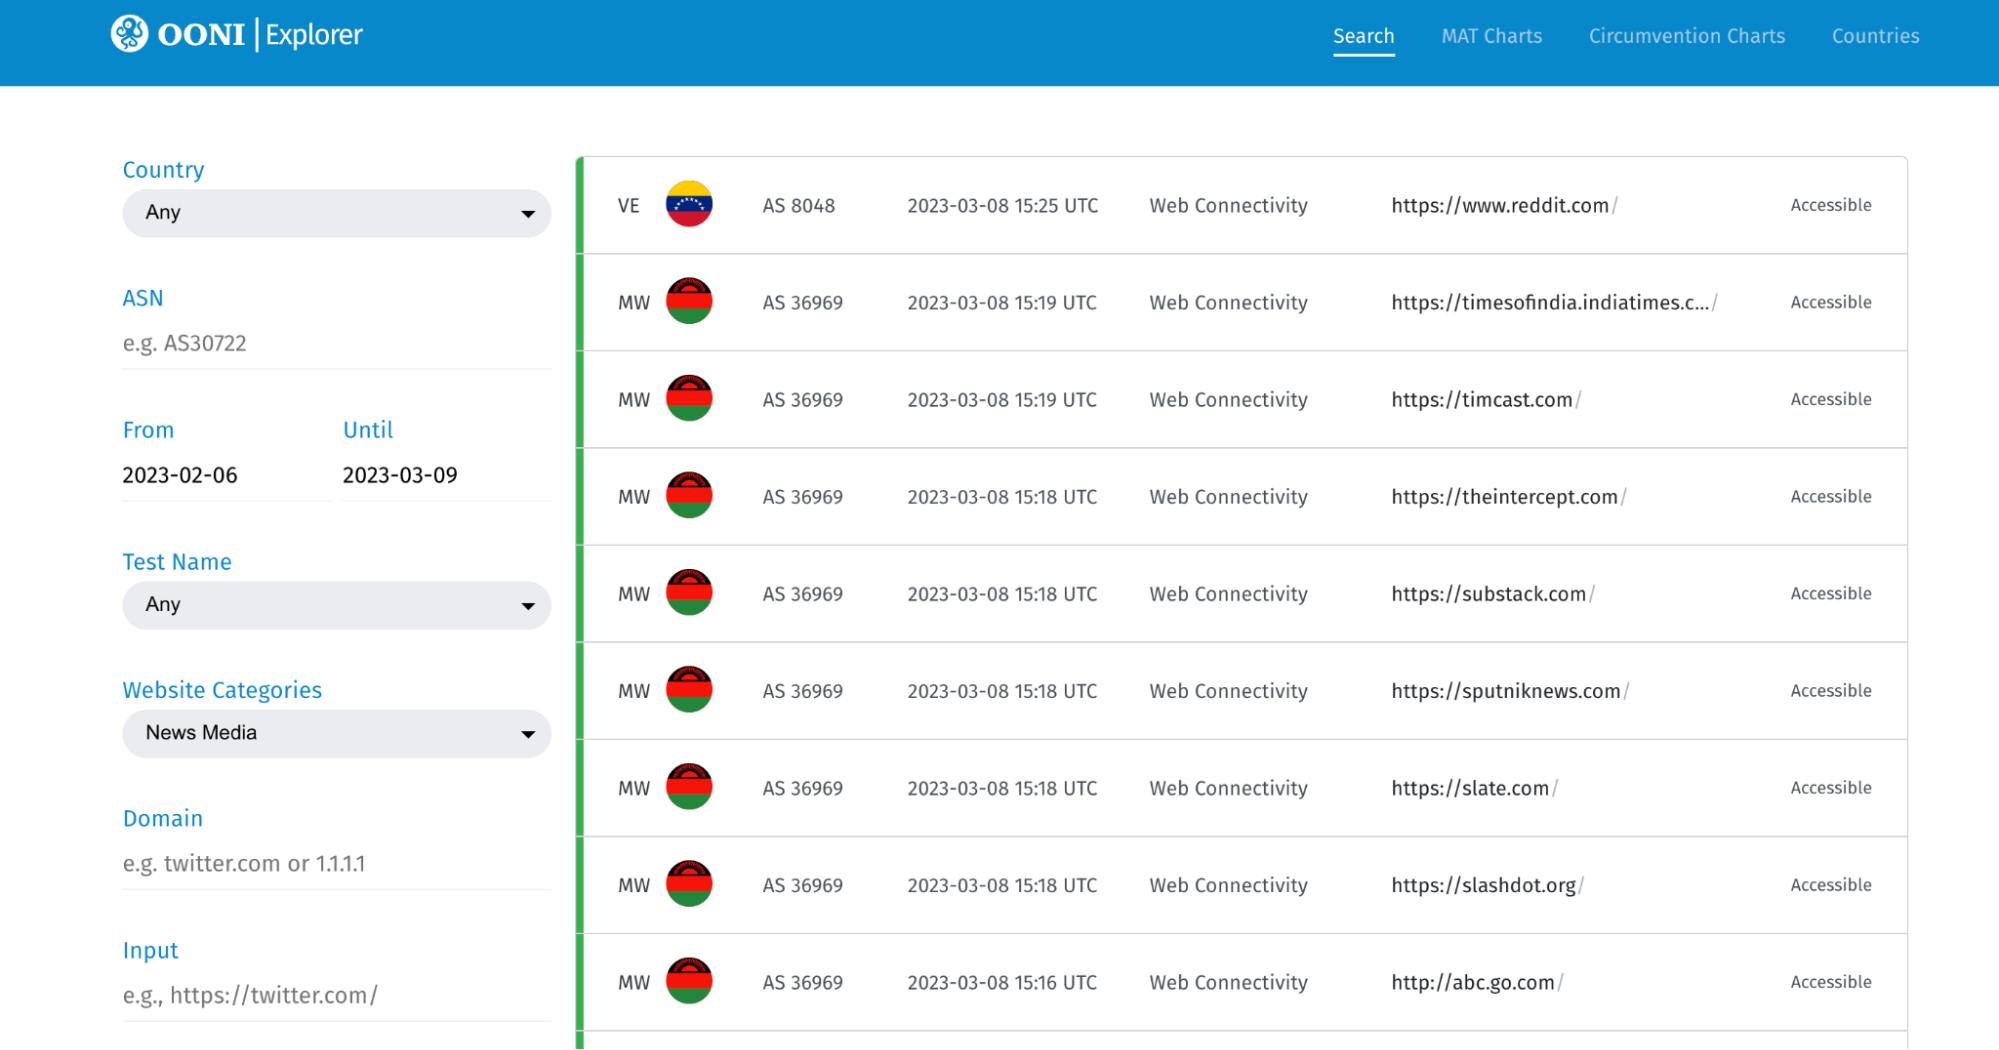The width and height of the screenshot is (1999, 1050).
Task: Open the reddit.com measurement result
Action: point(1499,206)
